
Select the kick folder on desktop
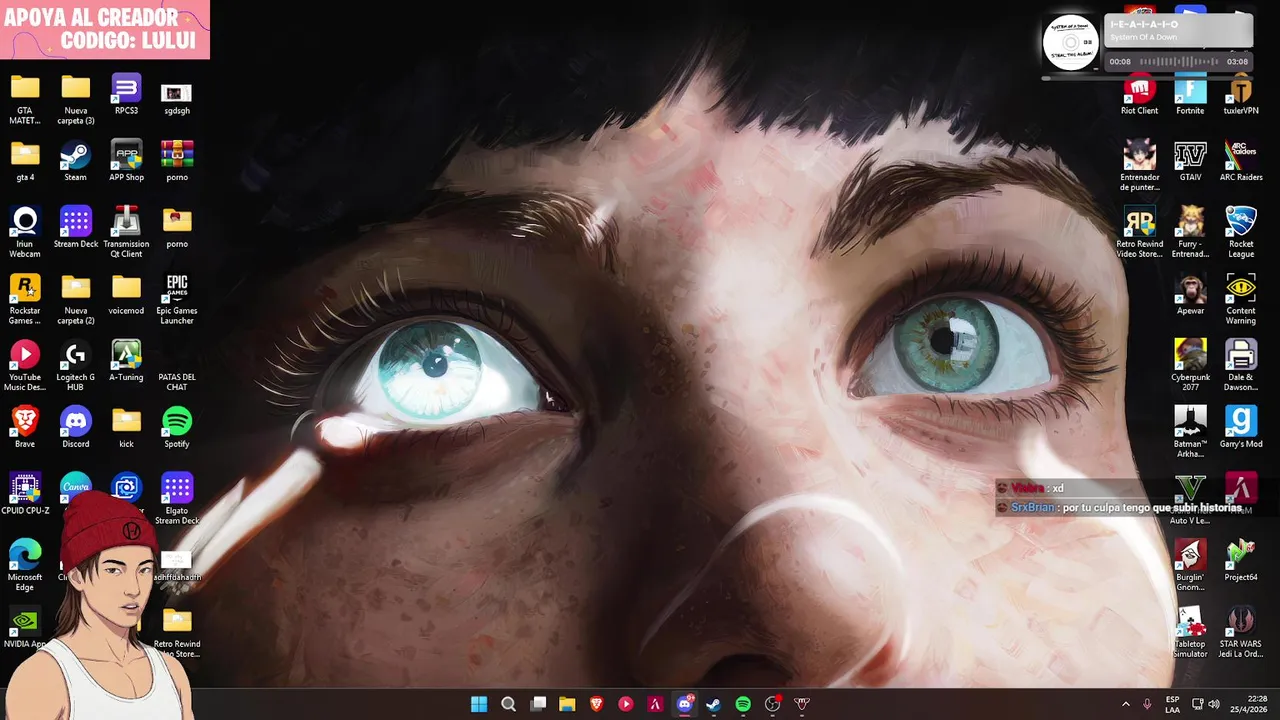click(126, 428)
